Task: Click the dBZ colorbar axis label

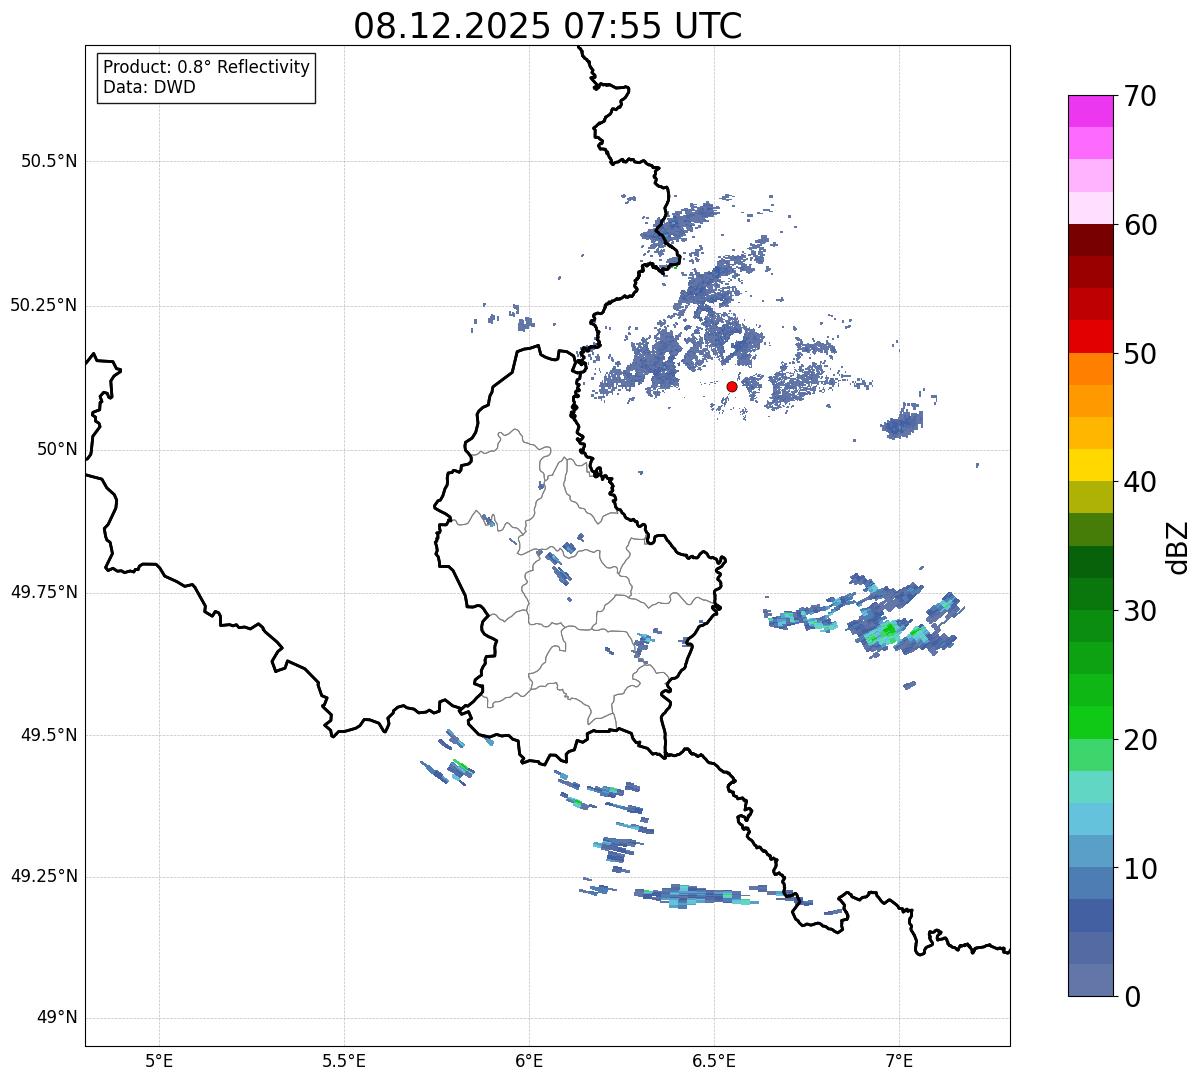Action: (1179, 547)
